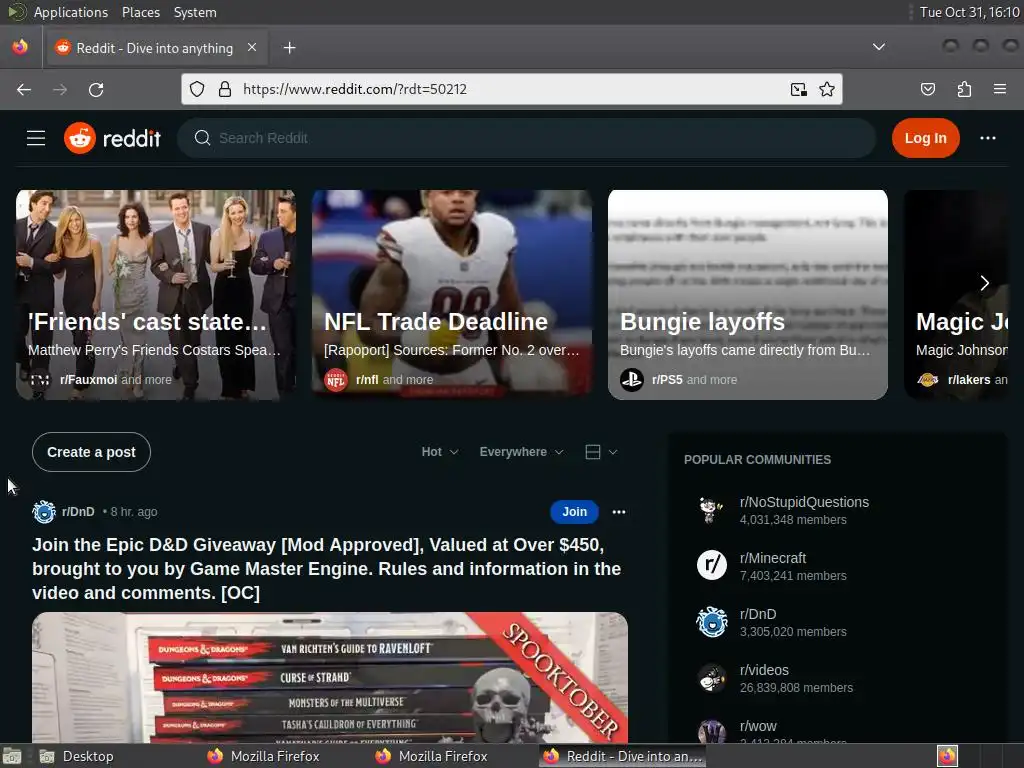Open the D&D post three-dot options
1024x768 pixels.
click(x=618, y=511)
